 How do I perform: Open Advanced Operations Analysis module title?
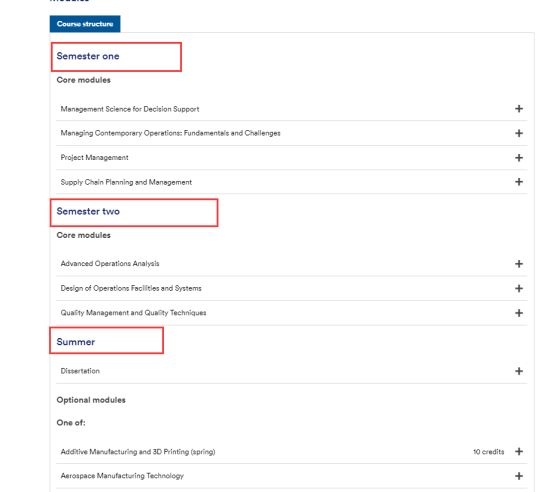coord(110,263)
